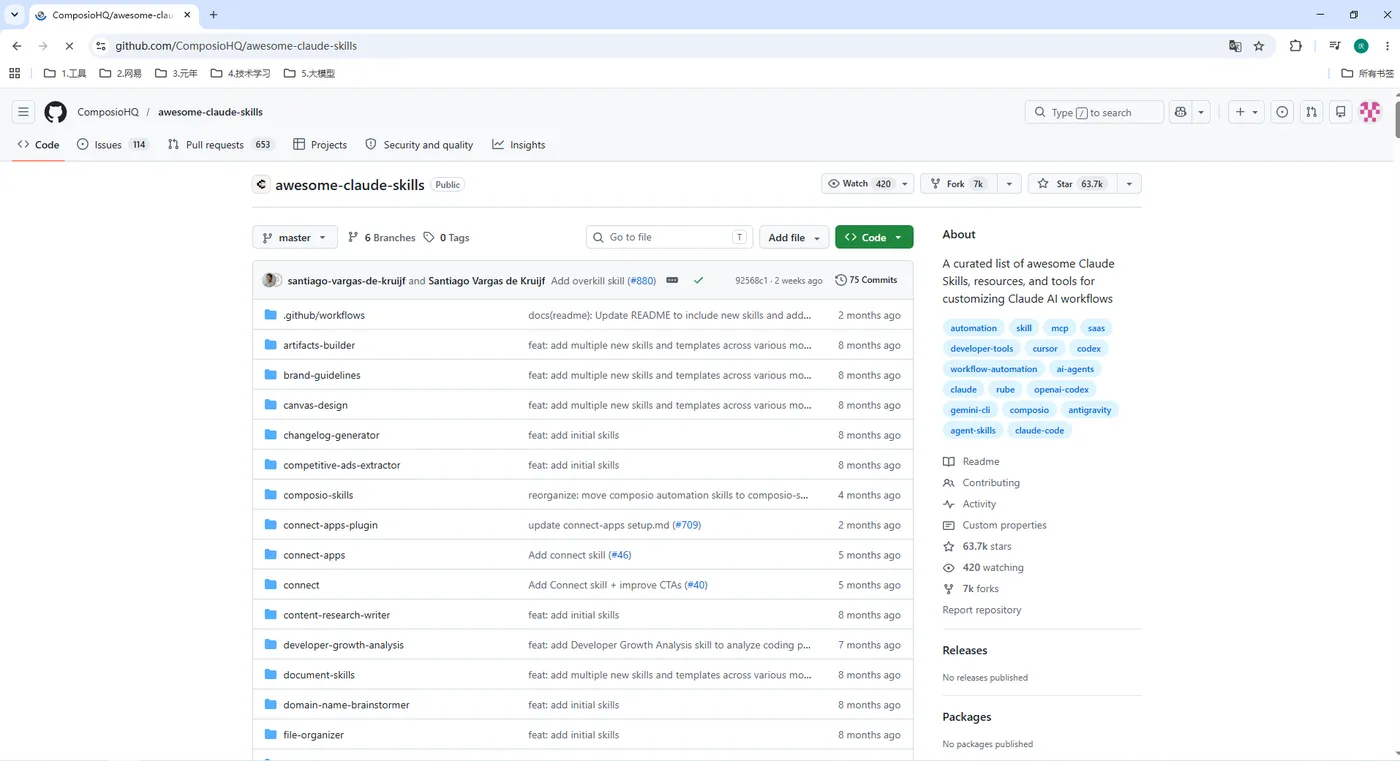The width and height of the screenshot is (1400, 761).
Task: Open your issues icon beside the create-new button
Action: (1282, 112)
